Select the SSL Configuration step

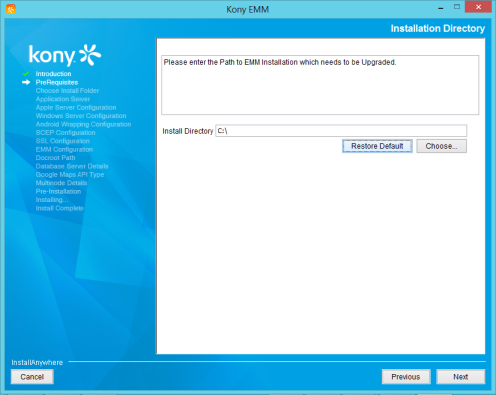click(x=63, y=141)
